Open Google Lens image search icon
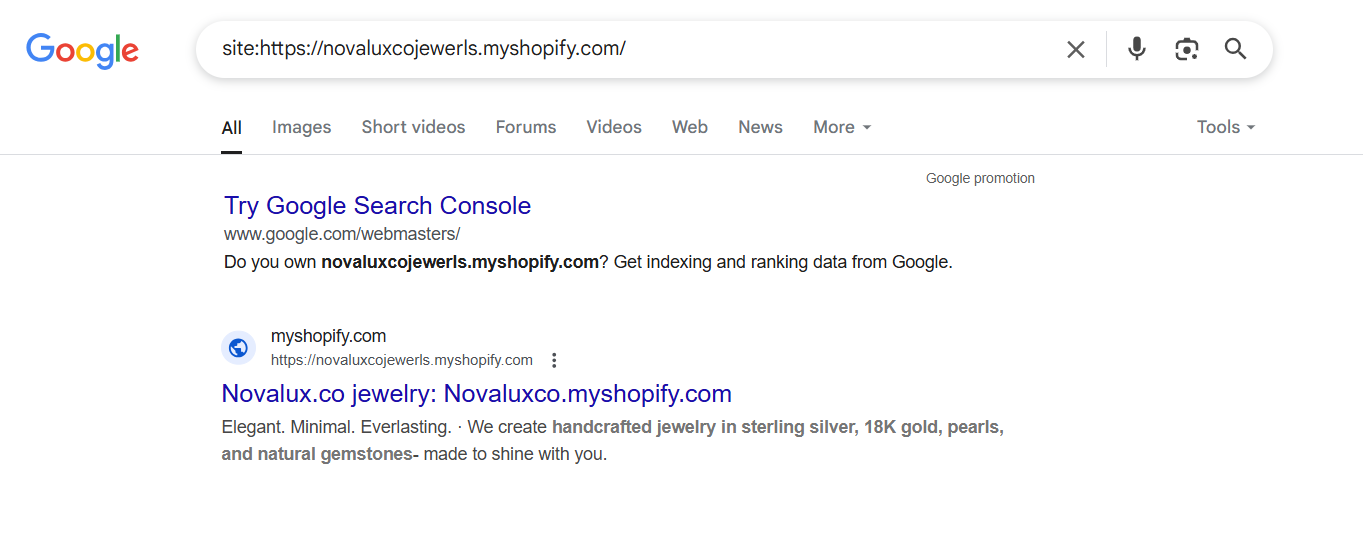Viewport: 1363px width, 556px height. 1186,49
